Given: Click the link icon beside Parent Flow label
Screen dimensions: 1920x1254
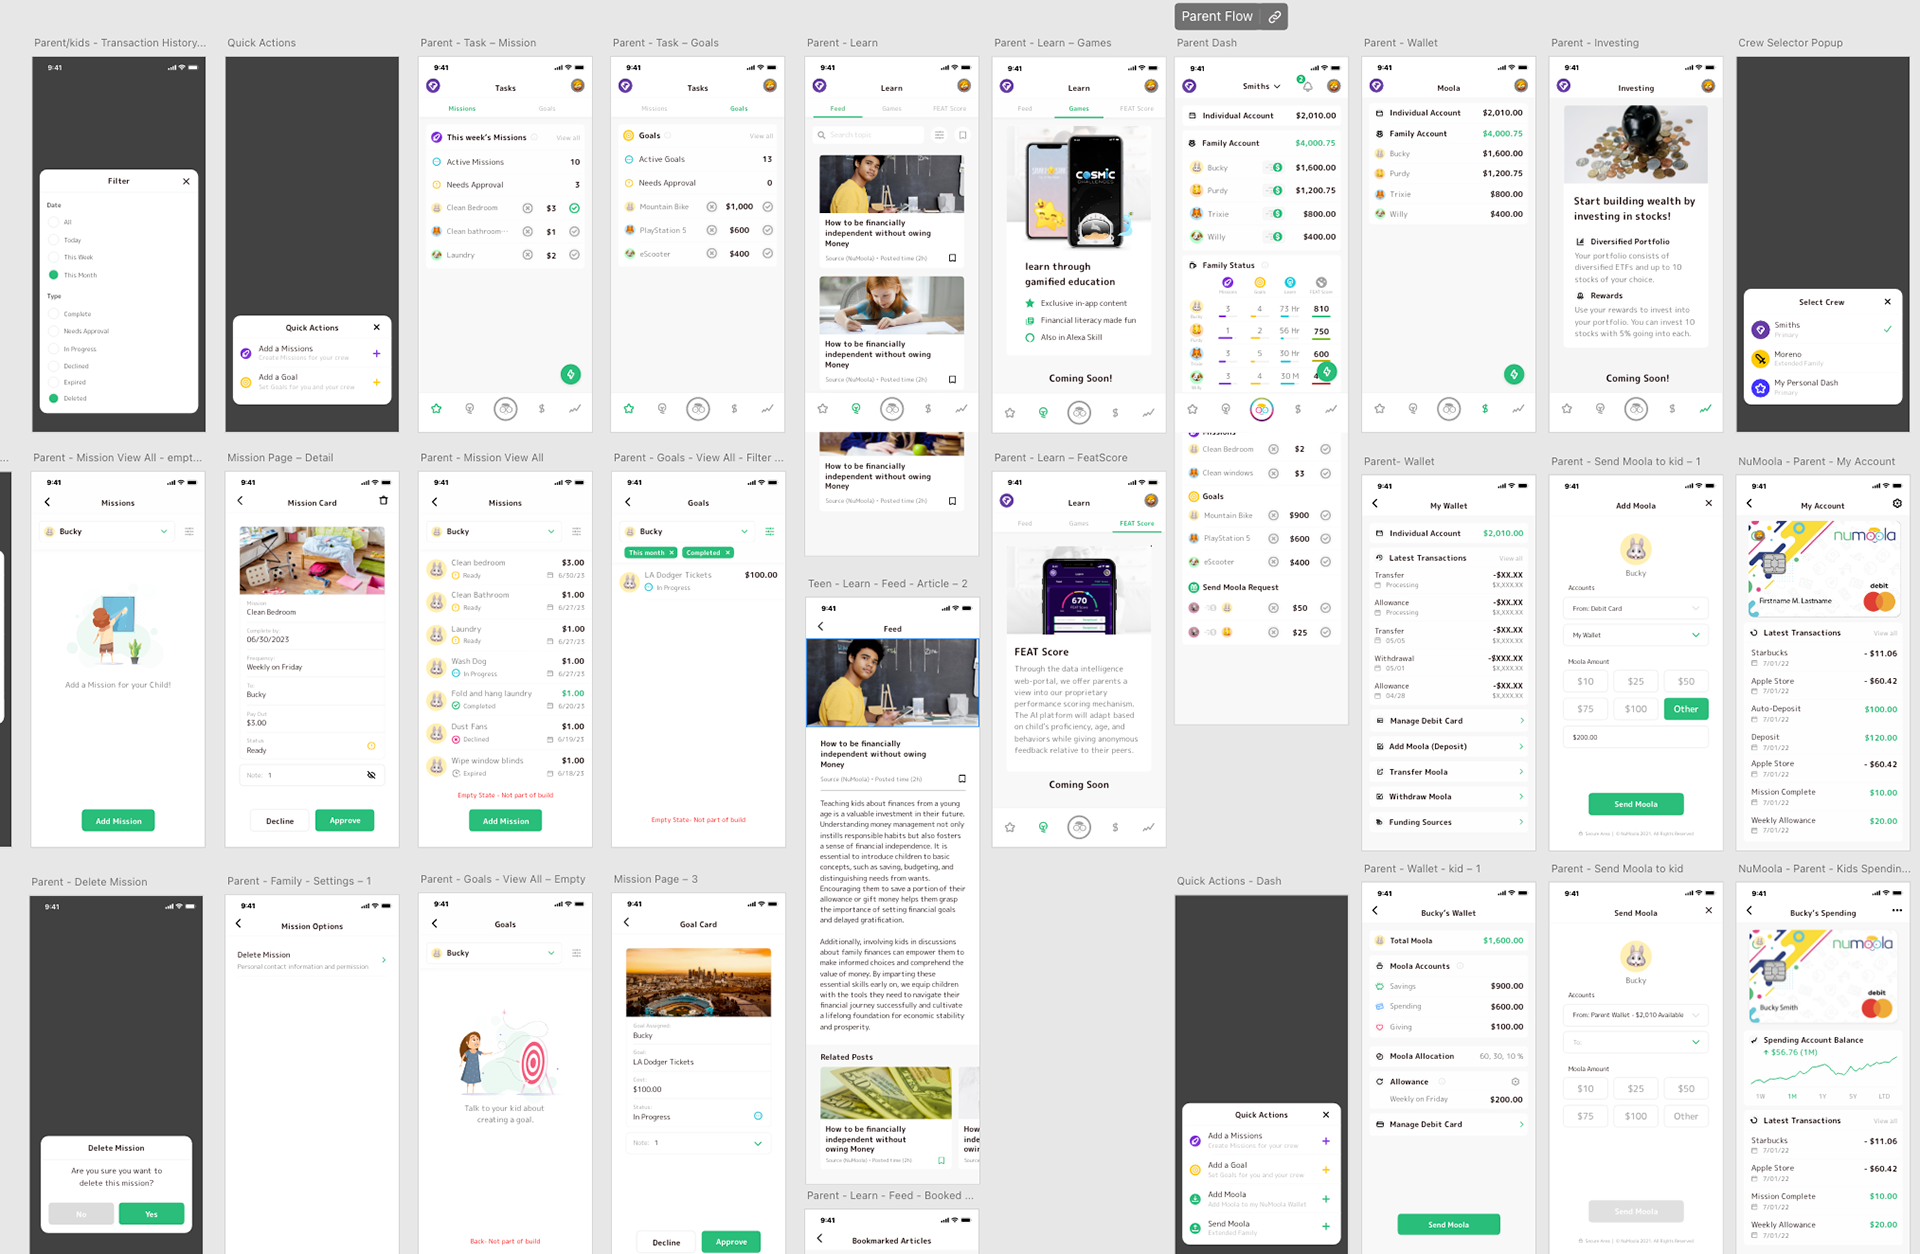Looking at the screenshot, I should 1274,16.
